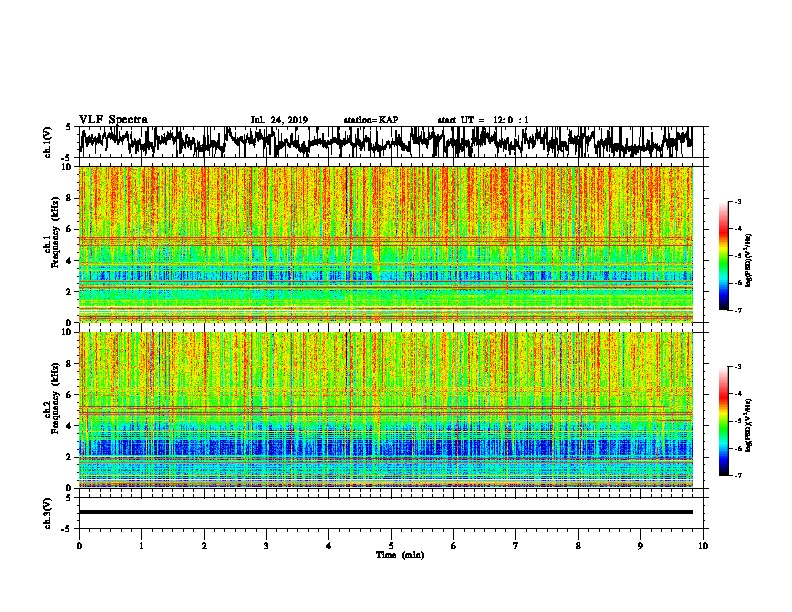Viewport: 792px width, 612px height.
Task: Click the "ch.3(V)" axis label
Action: [48, 513]
